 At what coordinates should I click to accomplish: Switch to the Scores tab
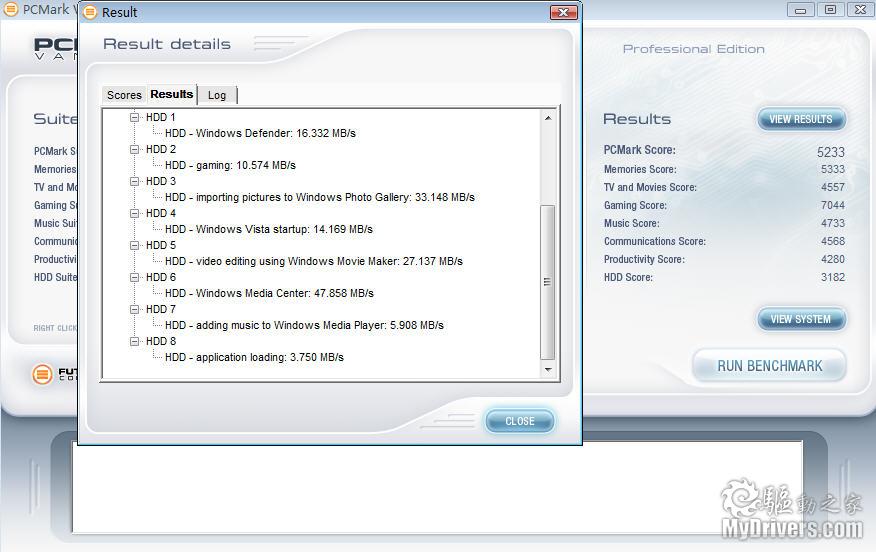pyautogui.click(x=124, y=95)
